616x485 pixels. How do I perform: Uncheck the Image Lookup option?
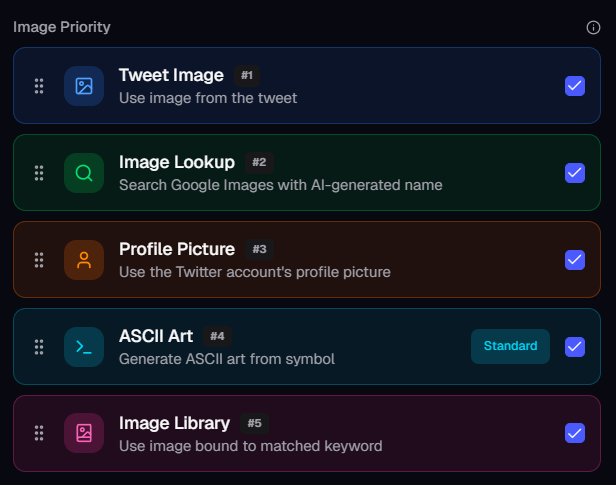tap(575, 173)
